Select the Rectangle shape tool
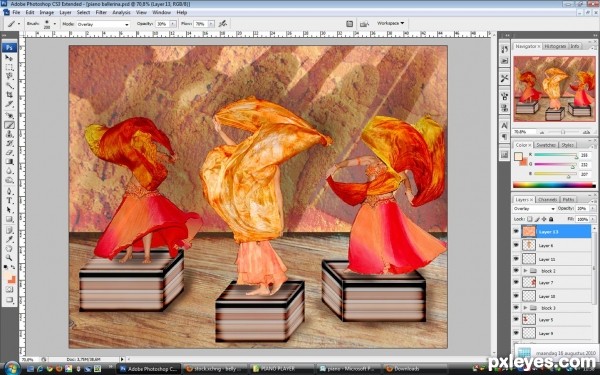Screen dimensions: 600x375 pyautogui.click(x=9, y=219)
